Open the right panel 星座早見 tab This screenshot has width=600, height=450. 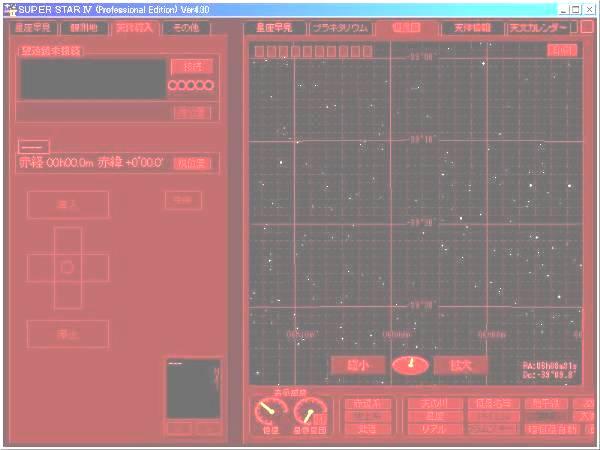pyautogui.click(x=274, y=28)
